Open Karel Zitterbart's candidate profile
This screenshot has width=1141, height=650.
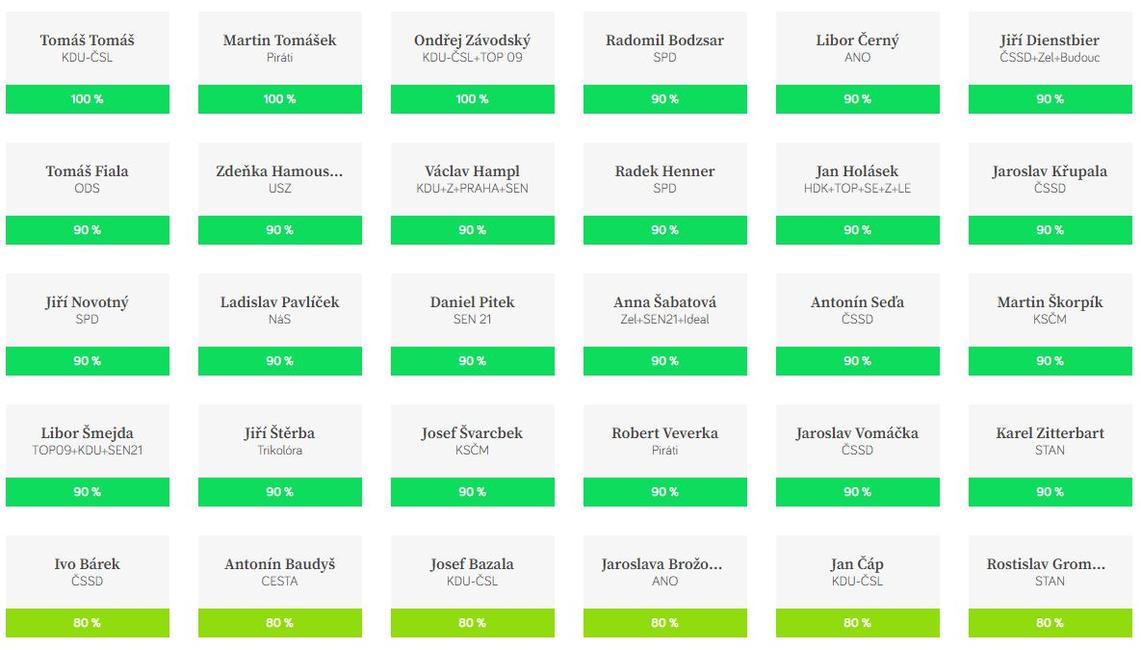click(x=1049, y=441)
